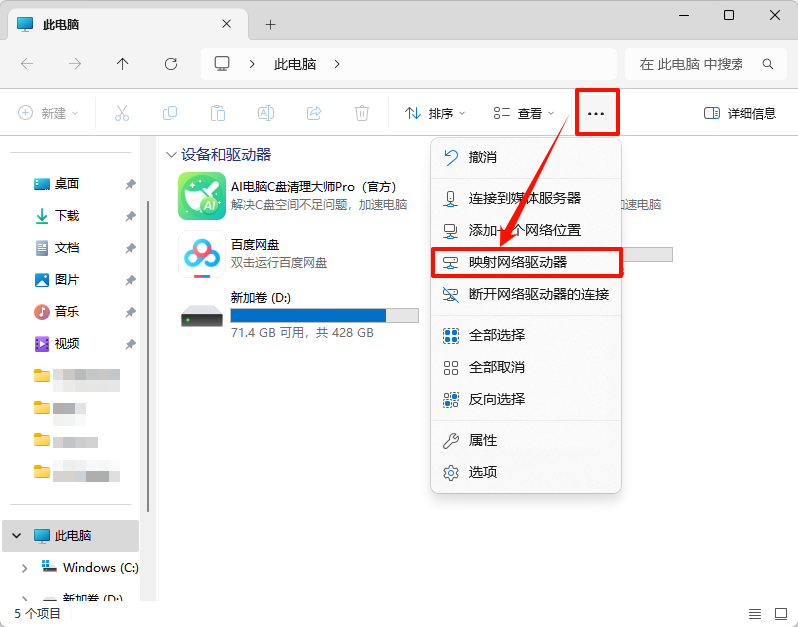
Task: Click text 解决C盘空间不足问题，加速电脑
Action: point(319,205)
